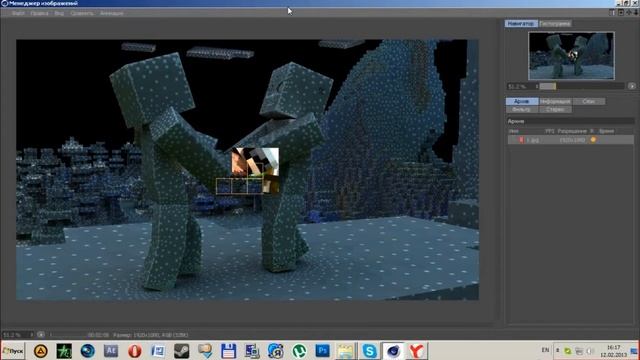The width and height of the screenshot is (640, 360).
Task: Click the orange render status dot in the archive row
Action: click(x=593, y=140)
